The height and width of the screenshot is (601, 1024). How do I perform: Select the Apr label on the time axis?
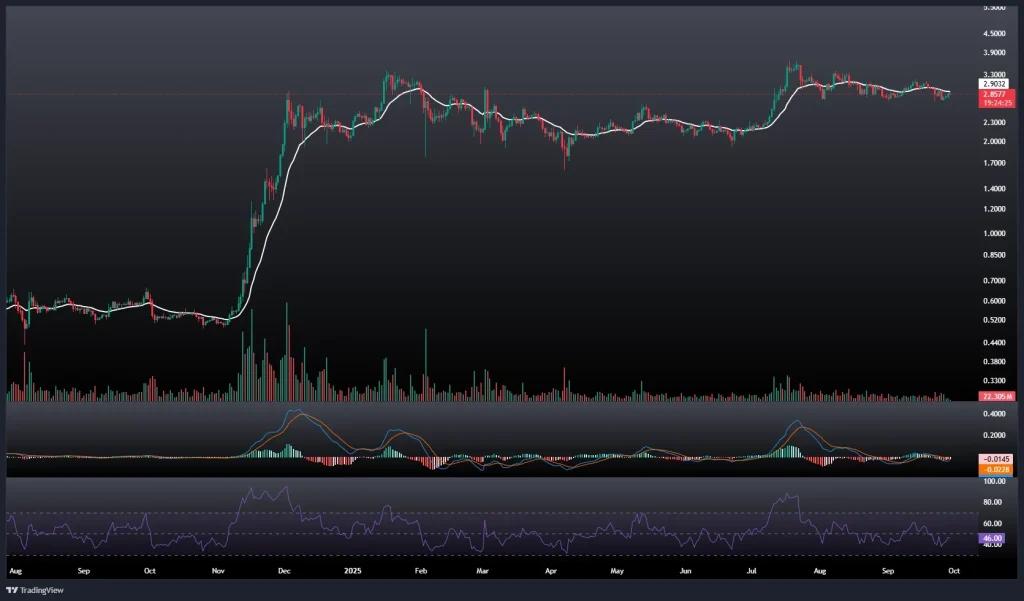coord(550,571)
